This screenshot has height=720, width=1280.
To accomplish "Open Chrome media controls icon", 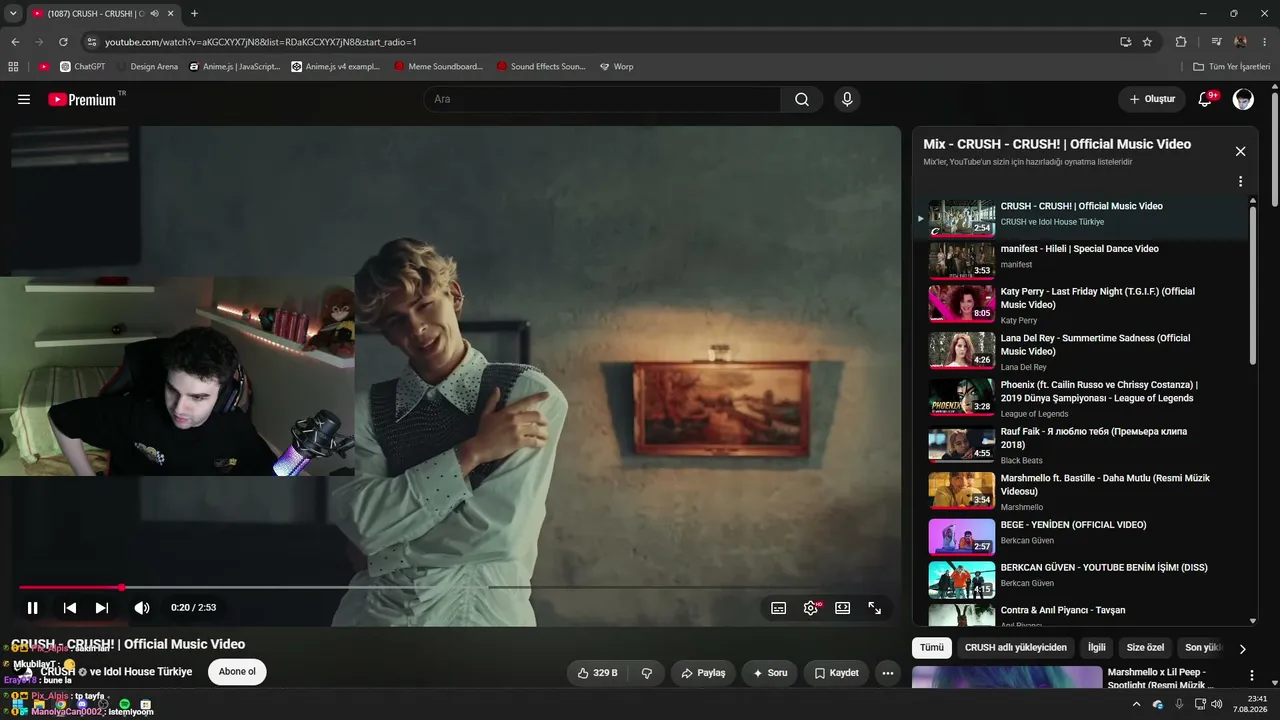I will click(1216, 42).
